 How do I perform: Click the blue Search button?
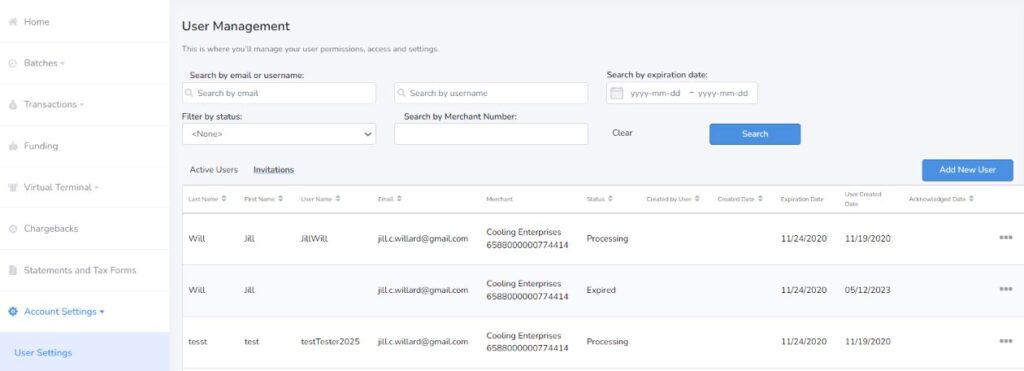[x=755, y=134]
